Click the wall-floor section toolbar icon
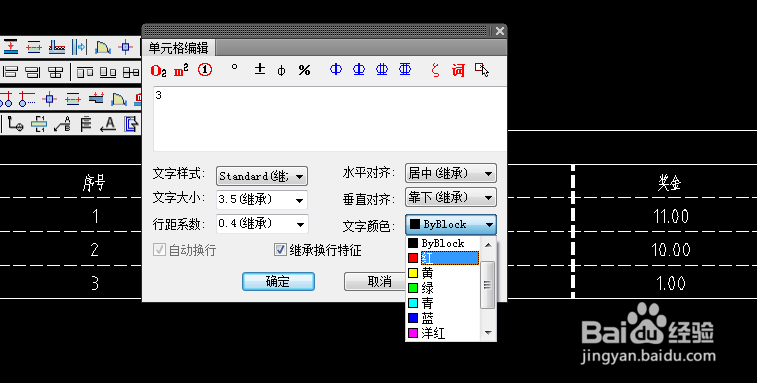 pos(56,47)
